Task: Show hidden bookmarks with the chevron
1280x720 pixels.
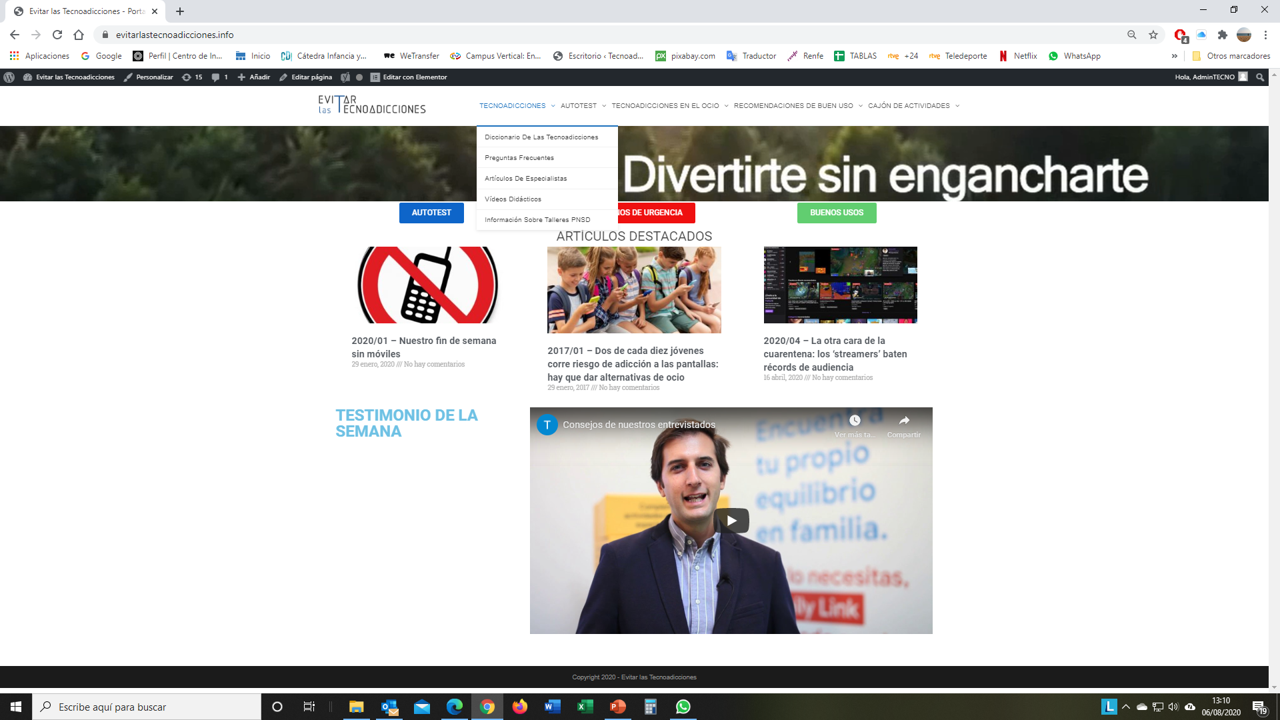Action: click(1174, 56)
